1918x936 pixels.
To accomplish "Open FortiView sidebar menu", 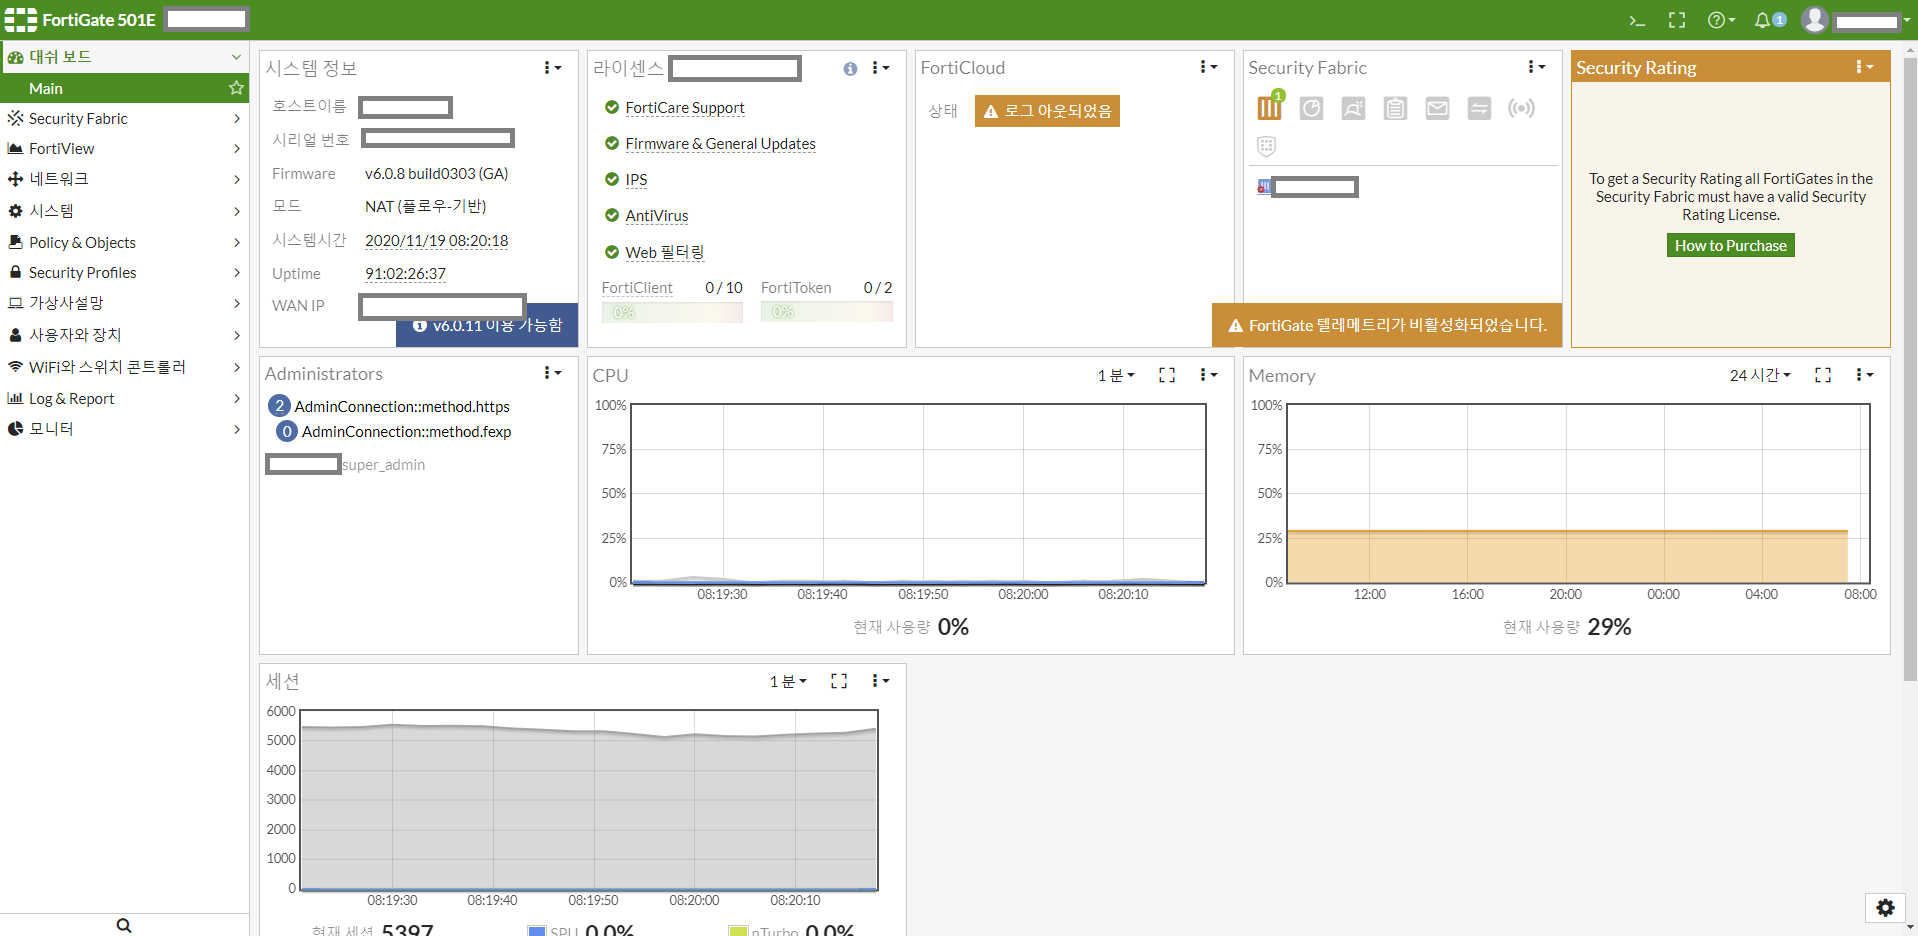I will (124, 148).
